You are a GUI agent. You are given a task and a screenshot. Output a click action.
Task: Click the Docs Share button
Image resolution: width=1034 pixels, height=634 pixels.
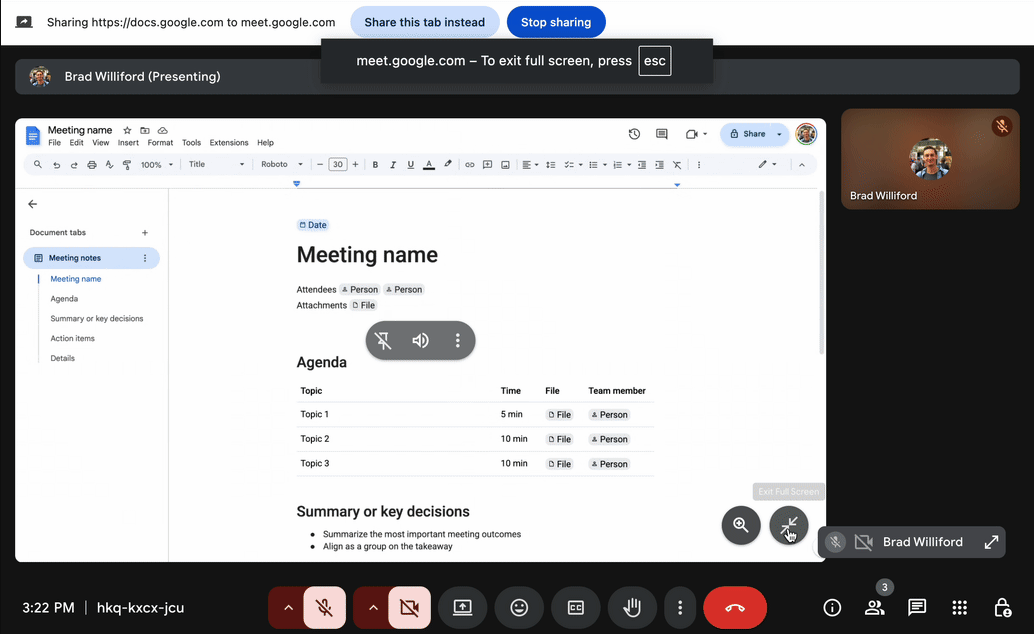(x=749, y=134)
